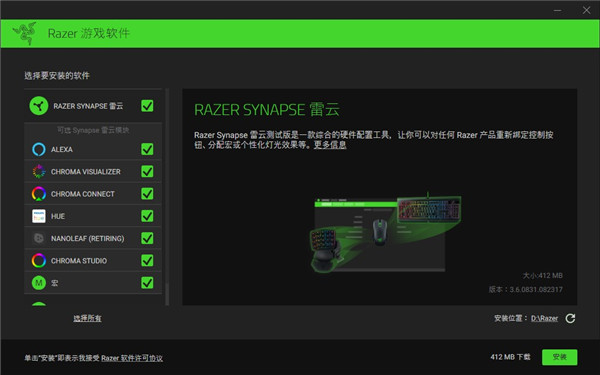600x375 pixels.
Task: Select the HUE row label
Action: (x=58, y=216)
